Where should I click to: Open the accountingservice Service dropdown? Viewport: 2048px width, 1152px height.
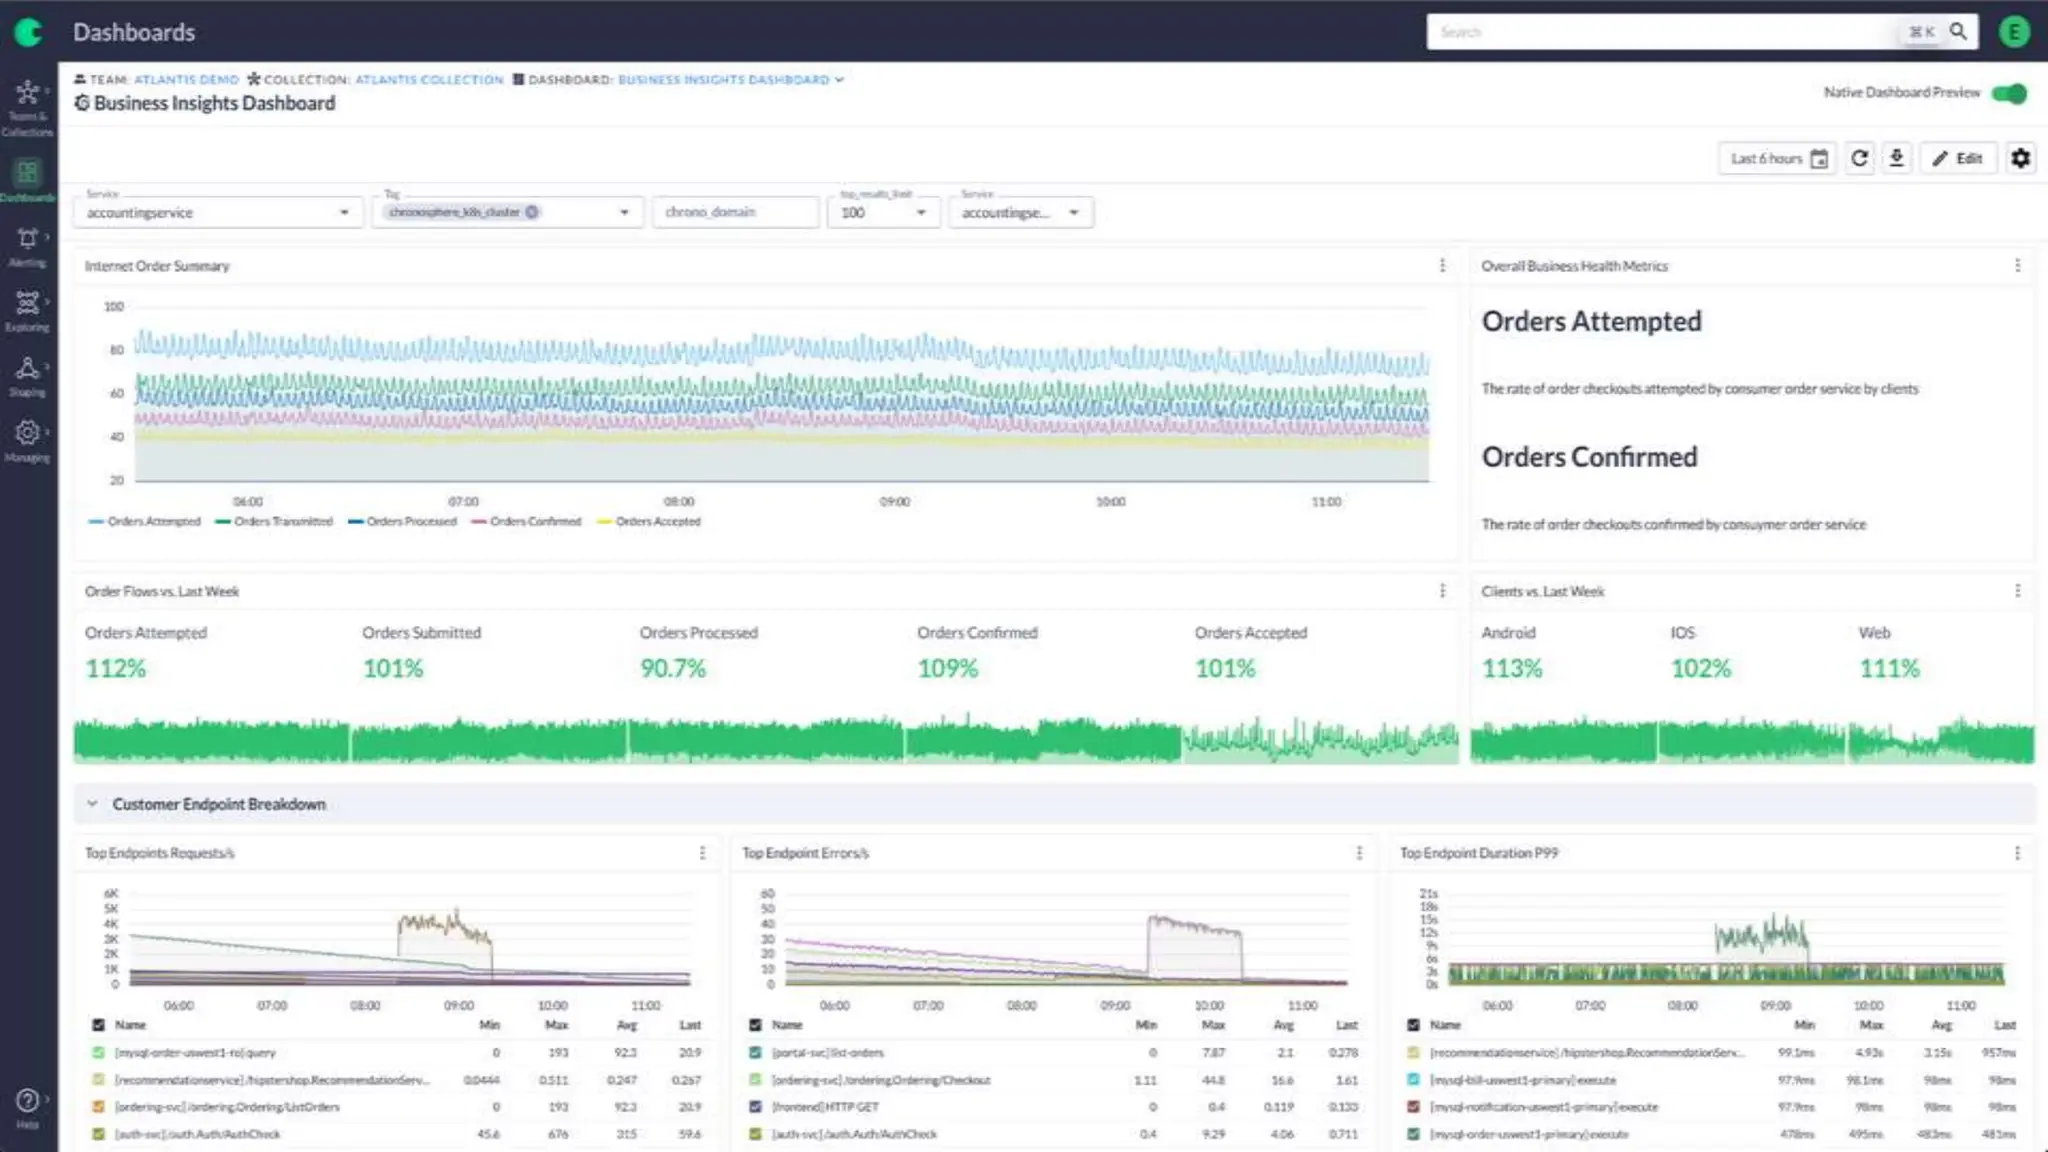(216, 212)
